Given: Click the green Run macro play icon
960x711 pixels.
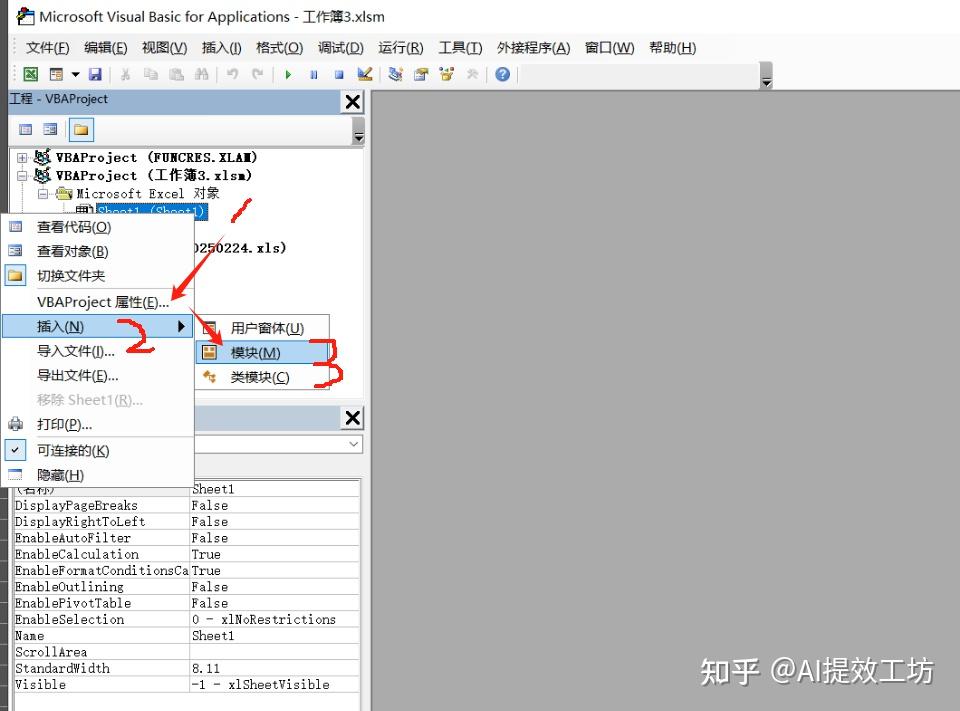Looking at the screenshot, I should (288, 75).
